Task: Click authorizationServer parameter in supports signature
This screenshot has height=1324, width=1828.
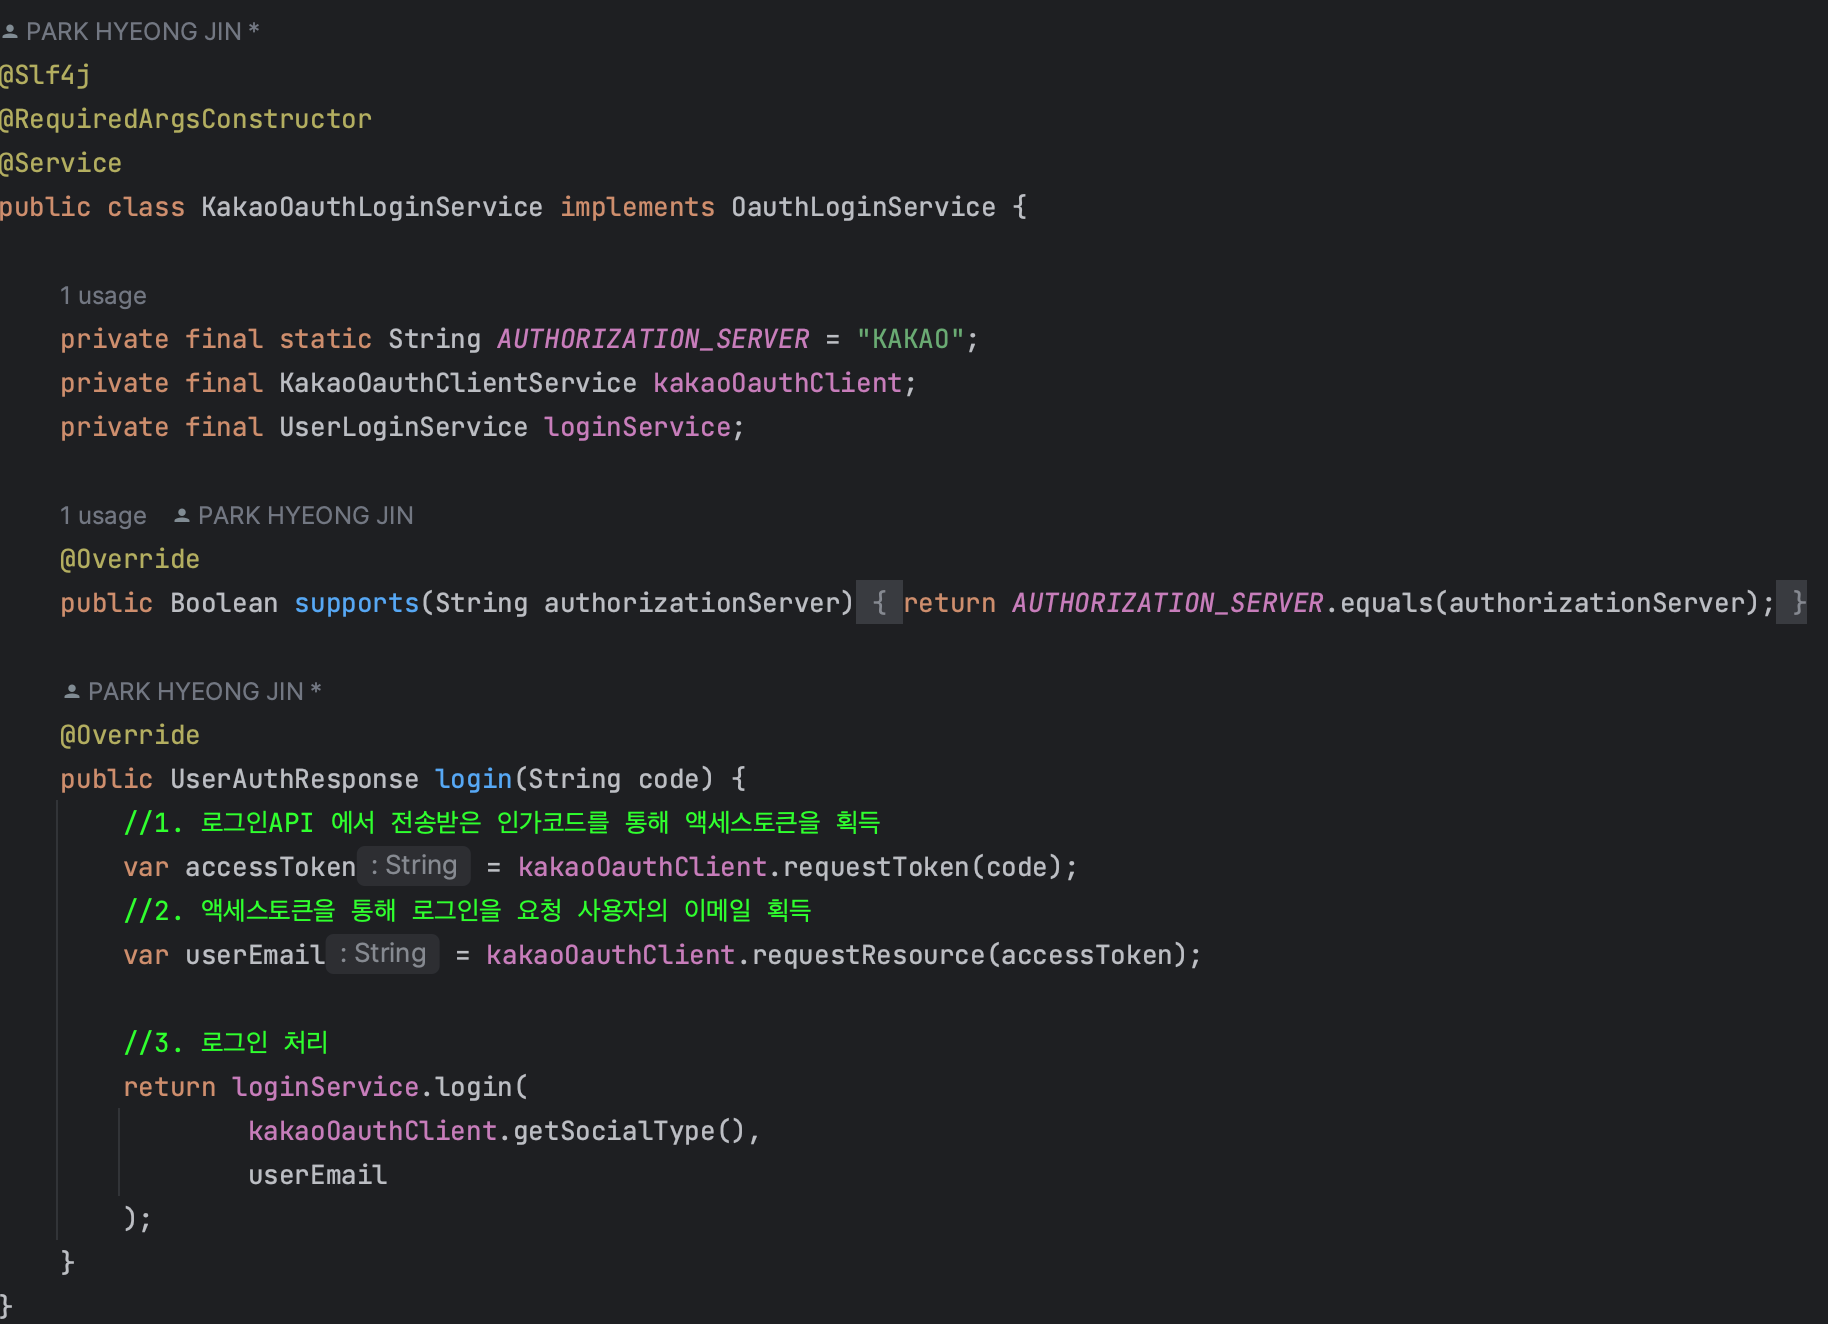Action: pyautogui.click(x=692, y=604)
